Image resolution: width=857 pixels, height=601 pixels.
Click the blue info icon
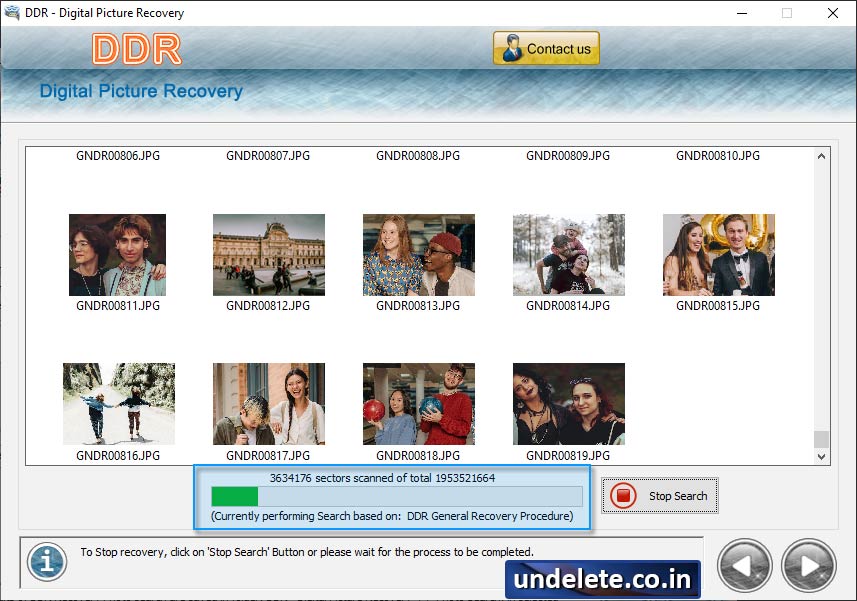click(x=46, y=560)
